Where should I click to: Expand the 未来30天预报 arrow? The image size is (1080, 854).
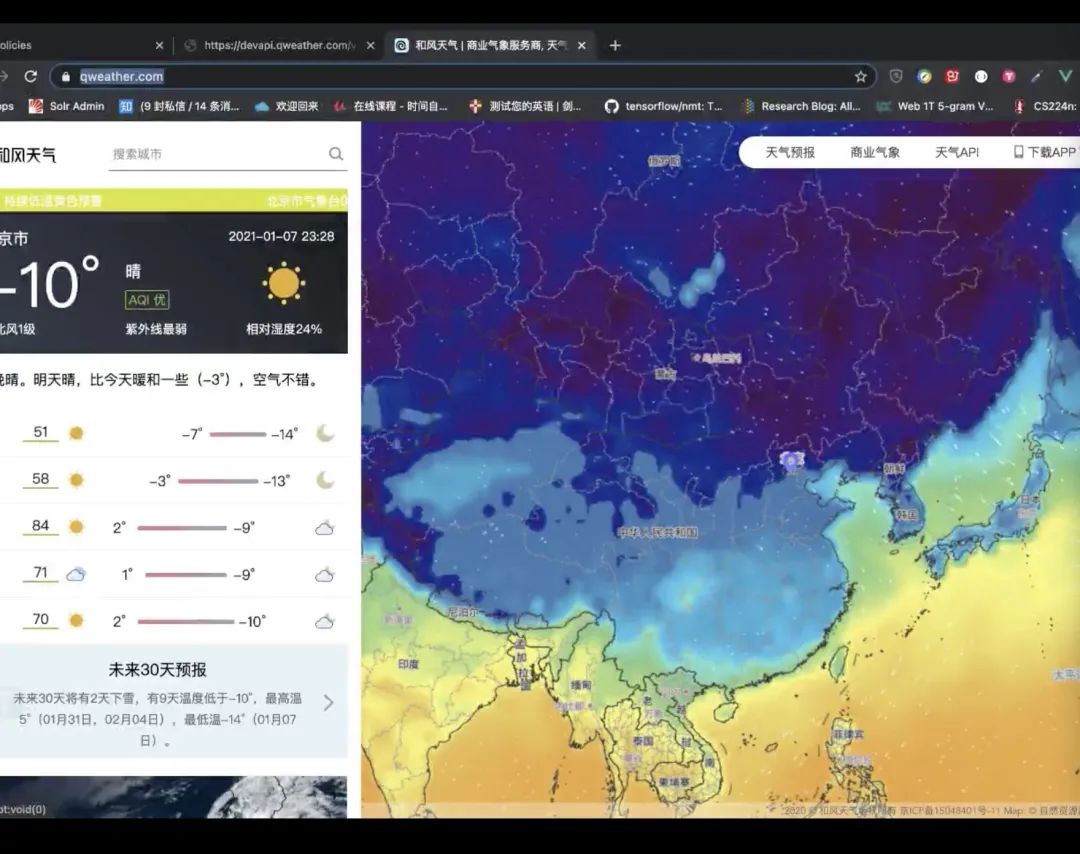pyautogui.click(x=329, y=702)
